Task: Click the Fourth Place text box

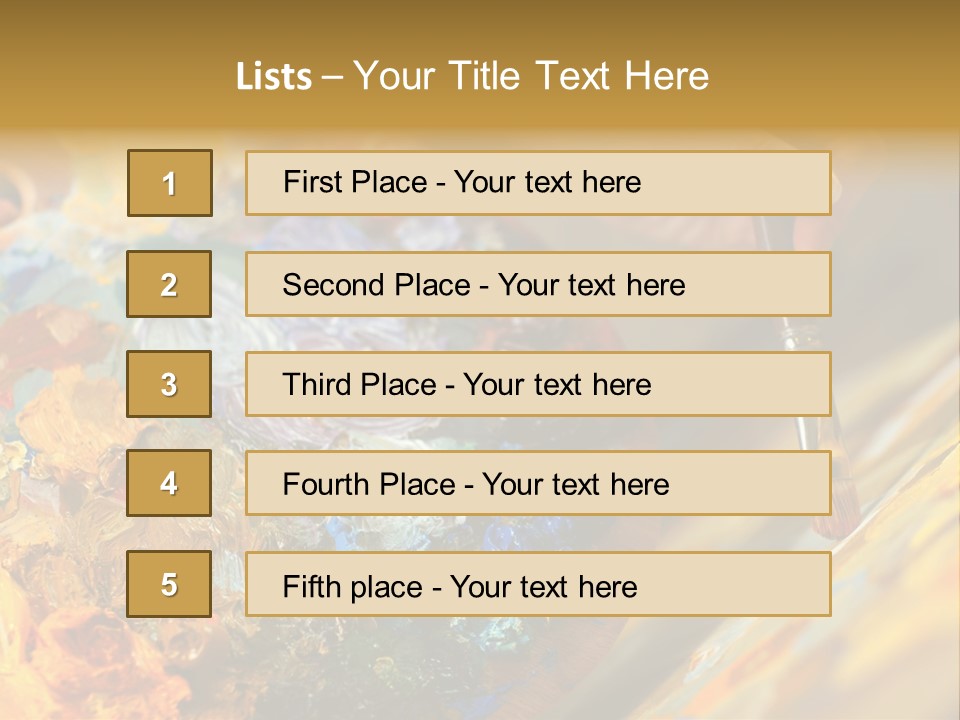Action: 538,483
